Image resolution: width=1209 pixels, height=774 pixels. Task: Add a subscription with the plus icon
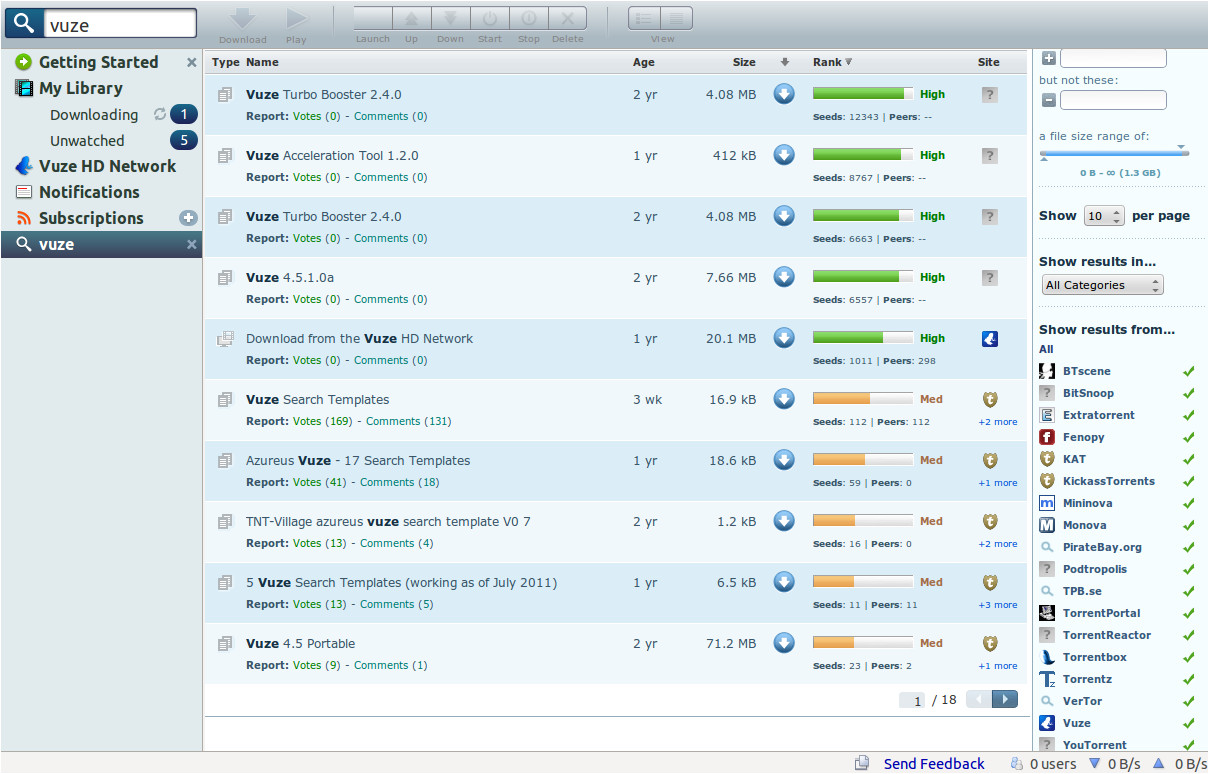(x=188, y=218)
